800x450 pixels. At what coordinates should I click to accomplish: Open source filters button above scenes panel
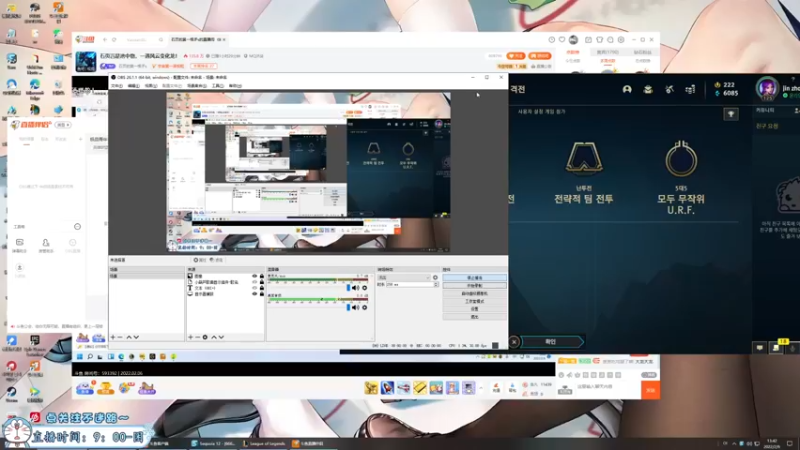point(216,260)
